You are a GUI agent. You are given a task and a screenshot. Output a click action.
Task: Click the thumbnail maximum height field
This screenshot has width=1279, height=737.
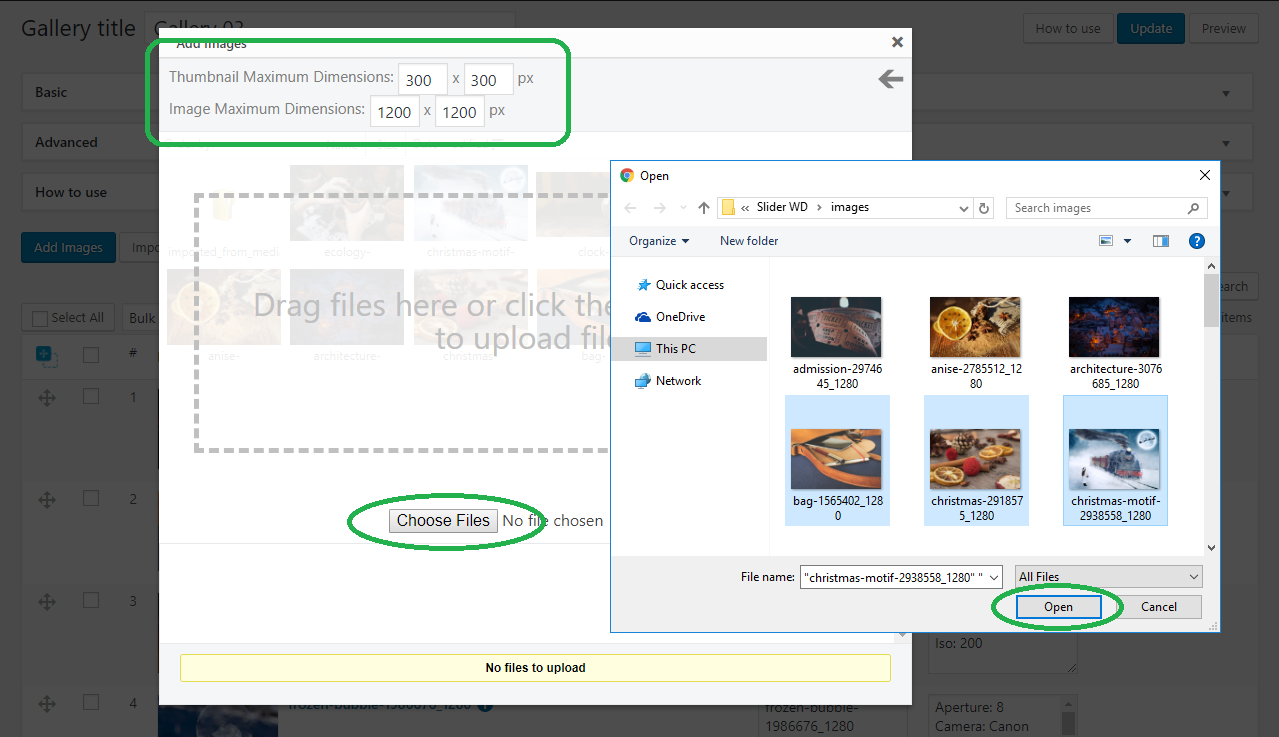point(488,80)
